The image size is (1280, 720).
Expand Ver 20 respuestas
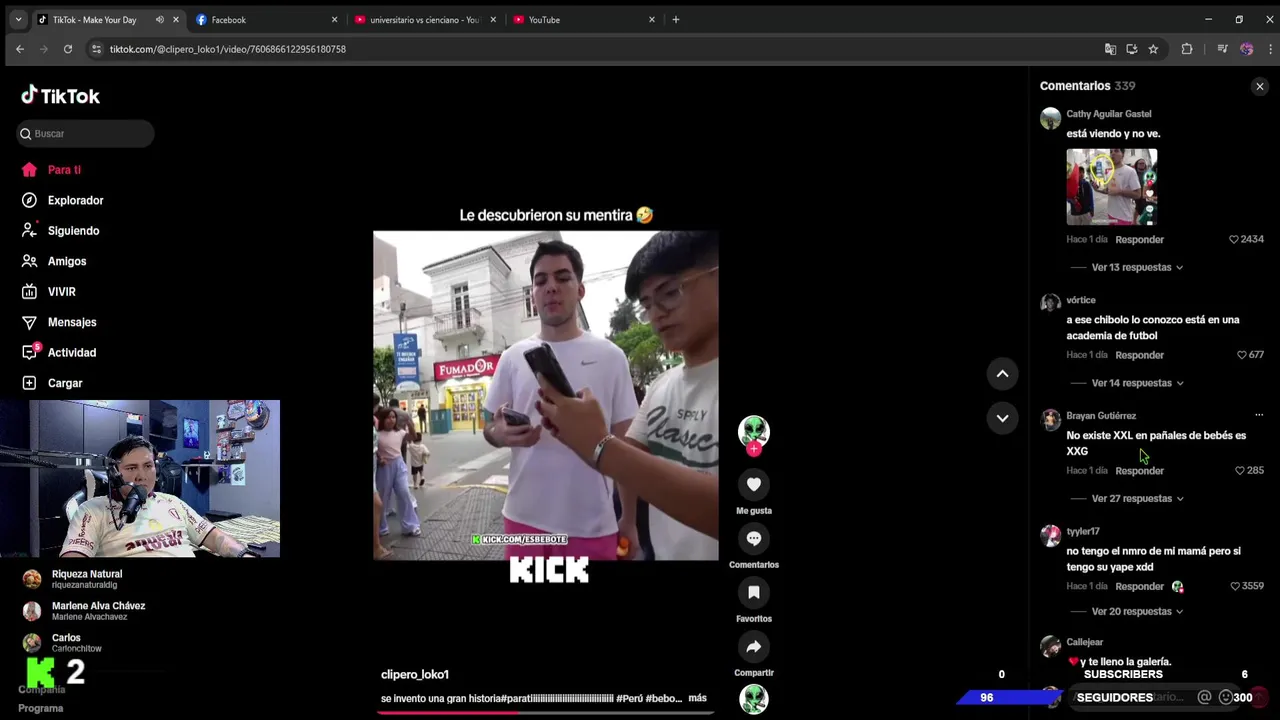point(1137,612)
